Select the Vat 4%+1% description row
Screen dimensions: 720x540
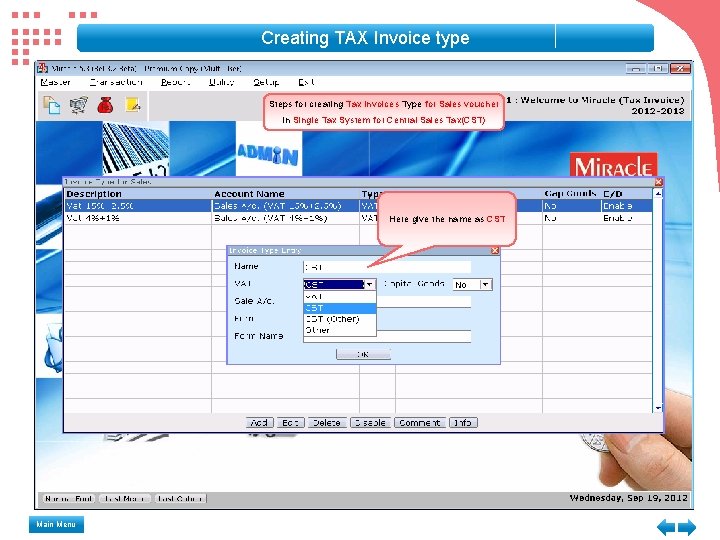click(138, 218)
